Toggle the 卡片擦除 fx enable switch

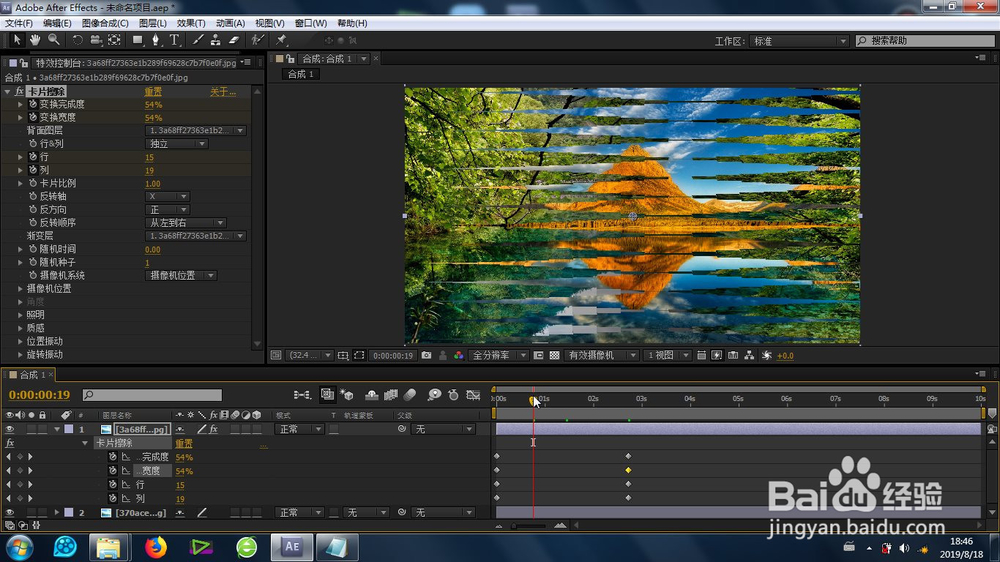[x=19, y=91]
